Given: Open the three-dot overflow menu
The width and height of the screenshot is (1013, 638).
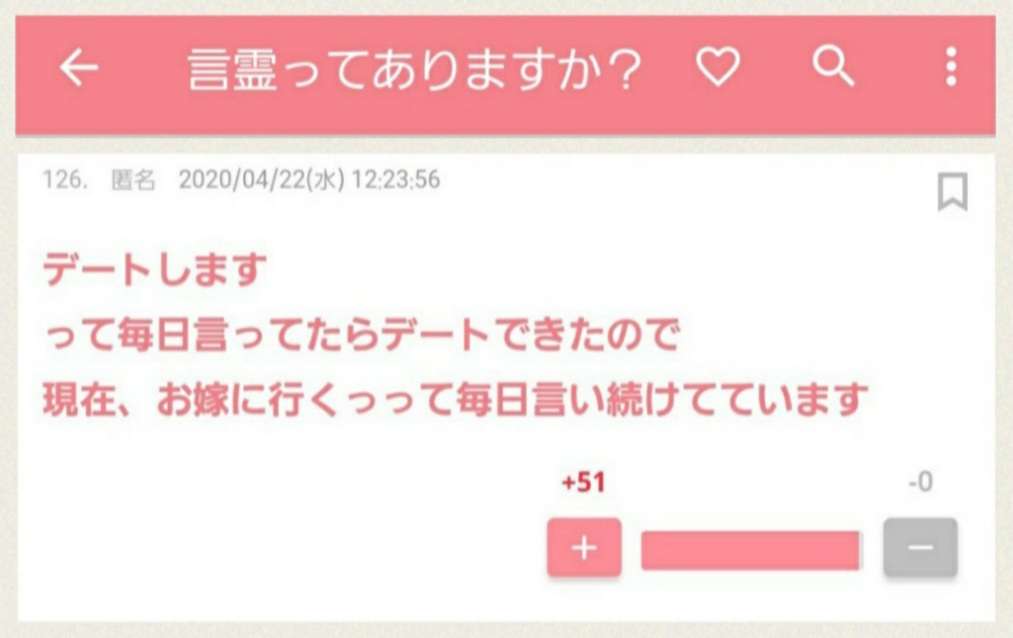Looking at the screenshot, I should [951, 67].
